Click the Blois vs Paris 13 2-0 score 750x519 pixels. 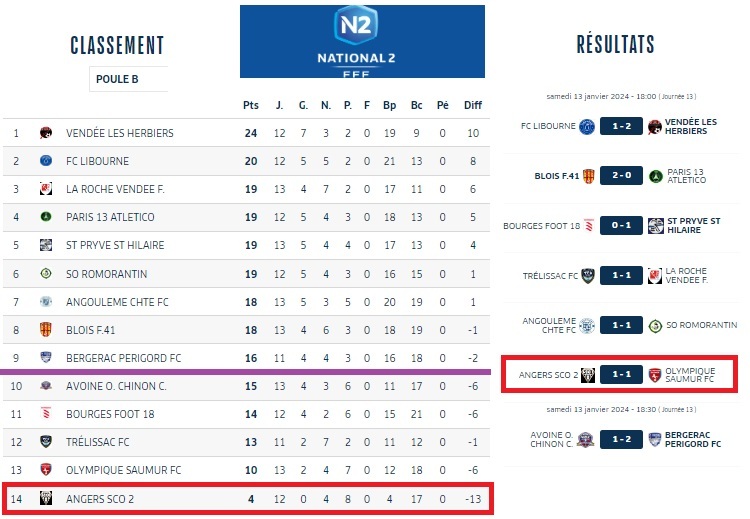622,175
